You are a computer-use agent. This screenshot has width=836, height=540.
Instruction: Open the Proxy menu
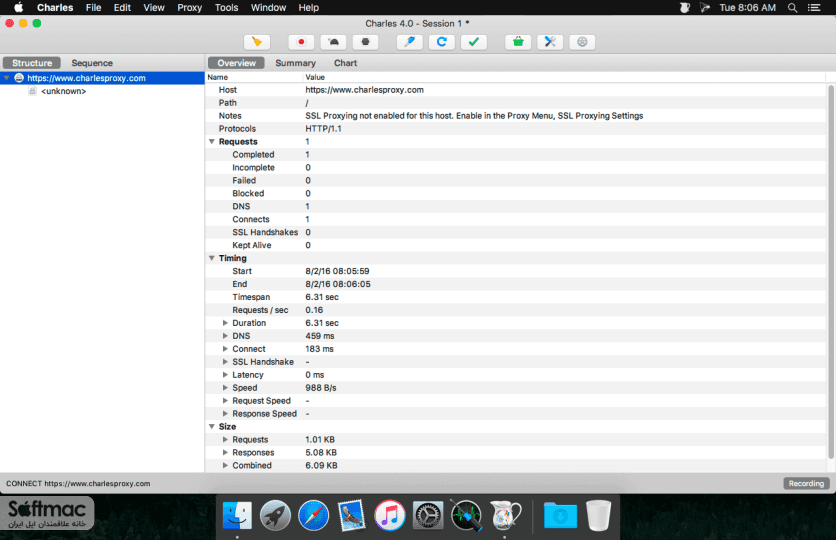pos(189,7)
